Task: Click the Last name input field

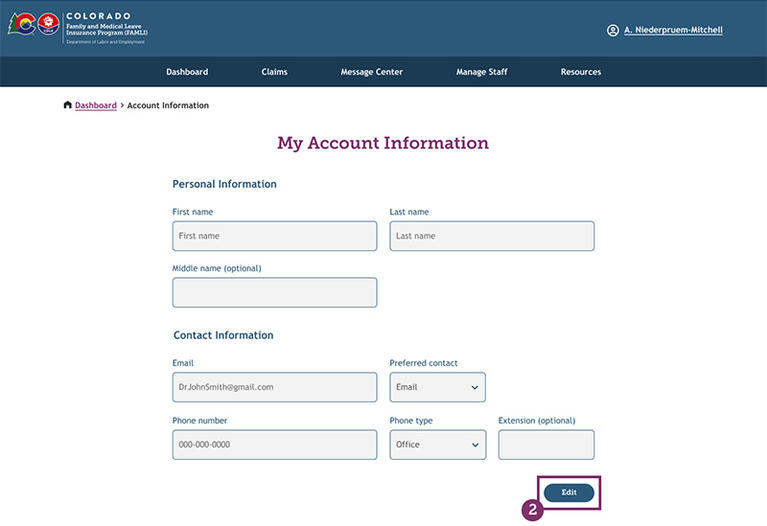Action: coord(492,236)
